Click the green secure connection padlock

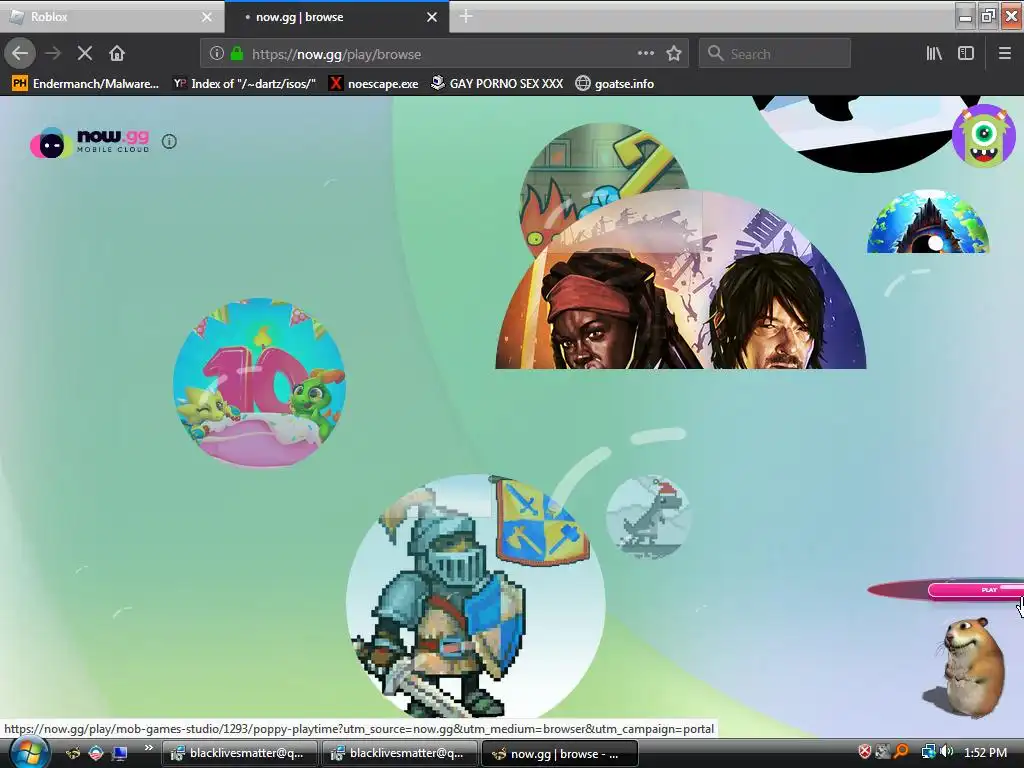point(237,54)
